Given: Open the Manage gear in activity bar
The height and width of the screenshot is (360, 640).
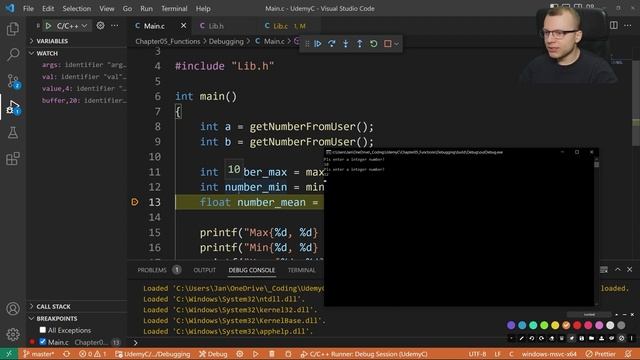Looking at the screenshot, I should click(x=13, y=335).
